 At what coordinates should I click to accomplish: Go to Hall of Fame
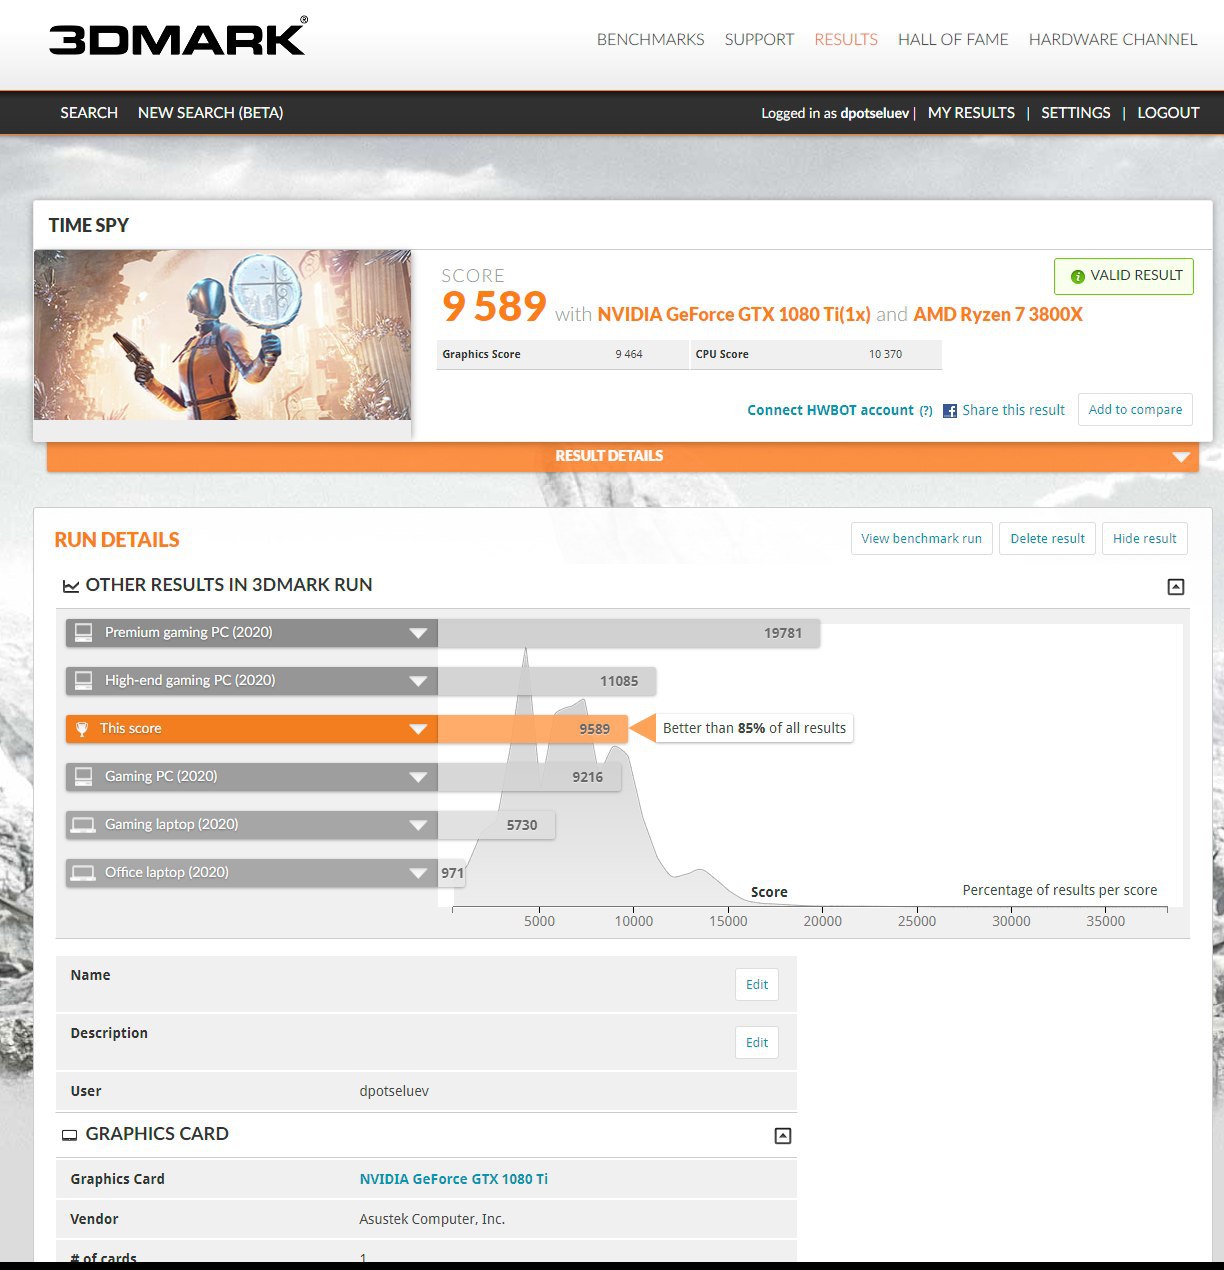tap(953, 39)
